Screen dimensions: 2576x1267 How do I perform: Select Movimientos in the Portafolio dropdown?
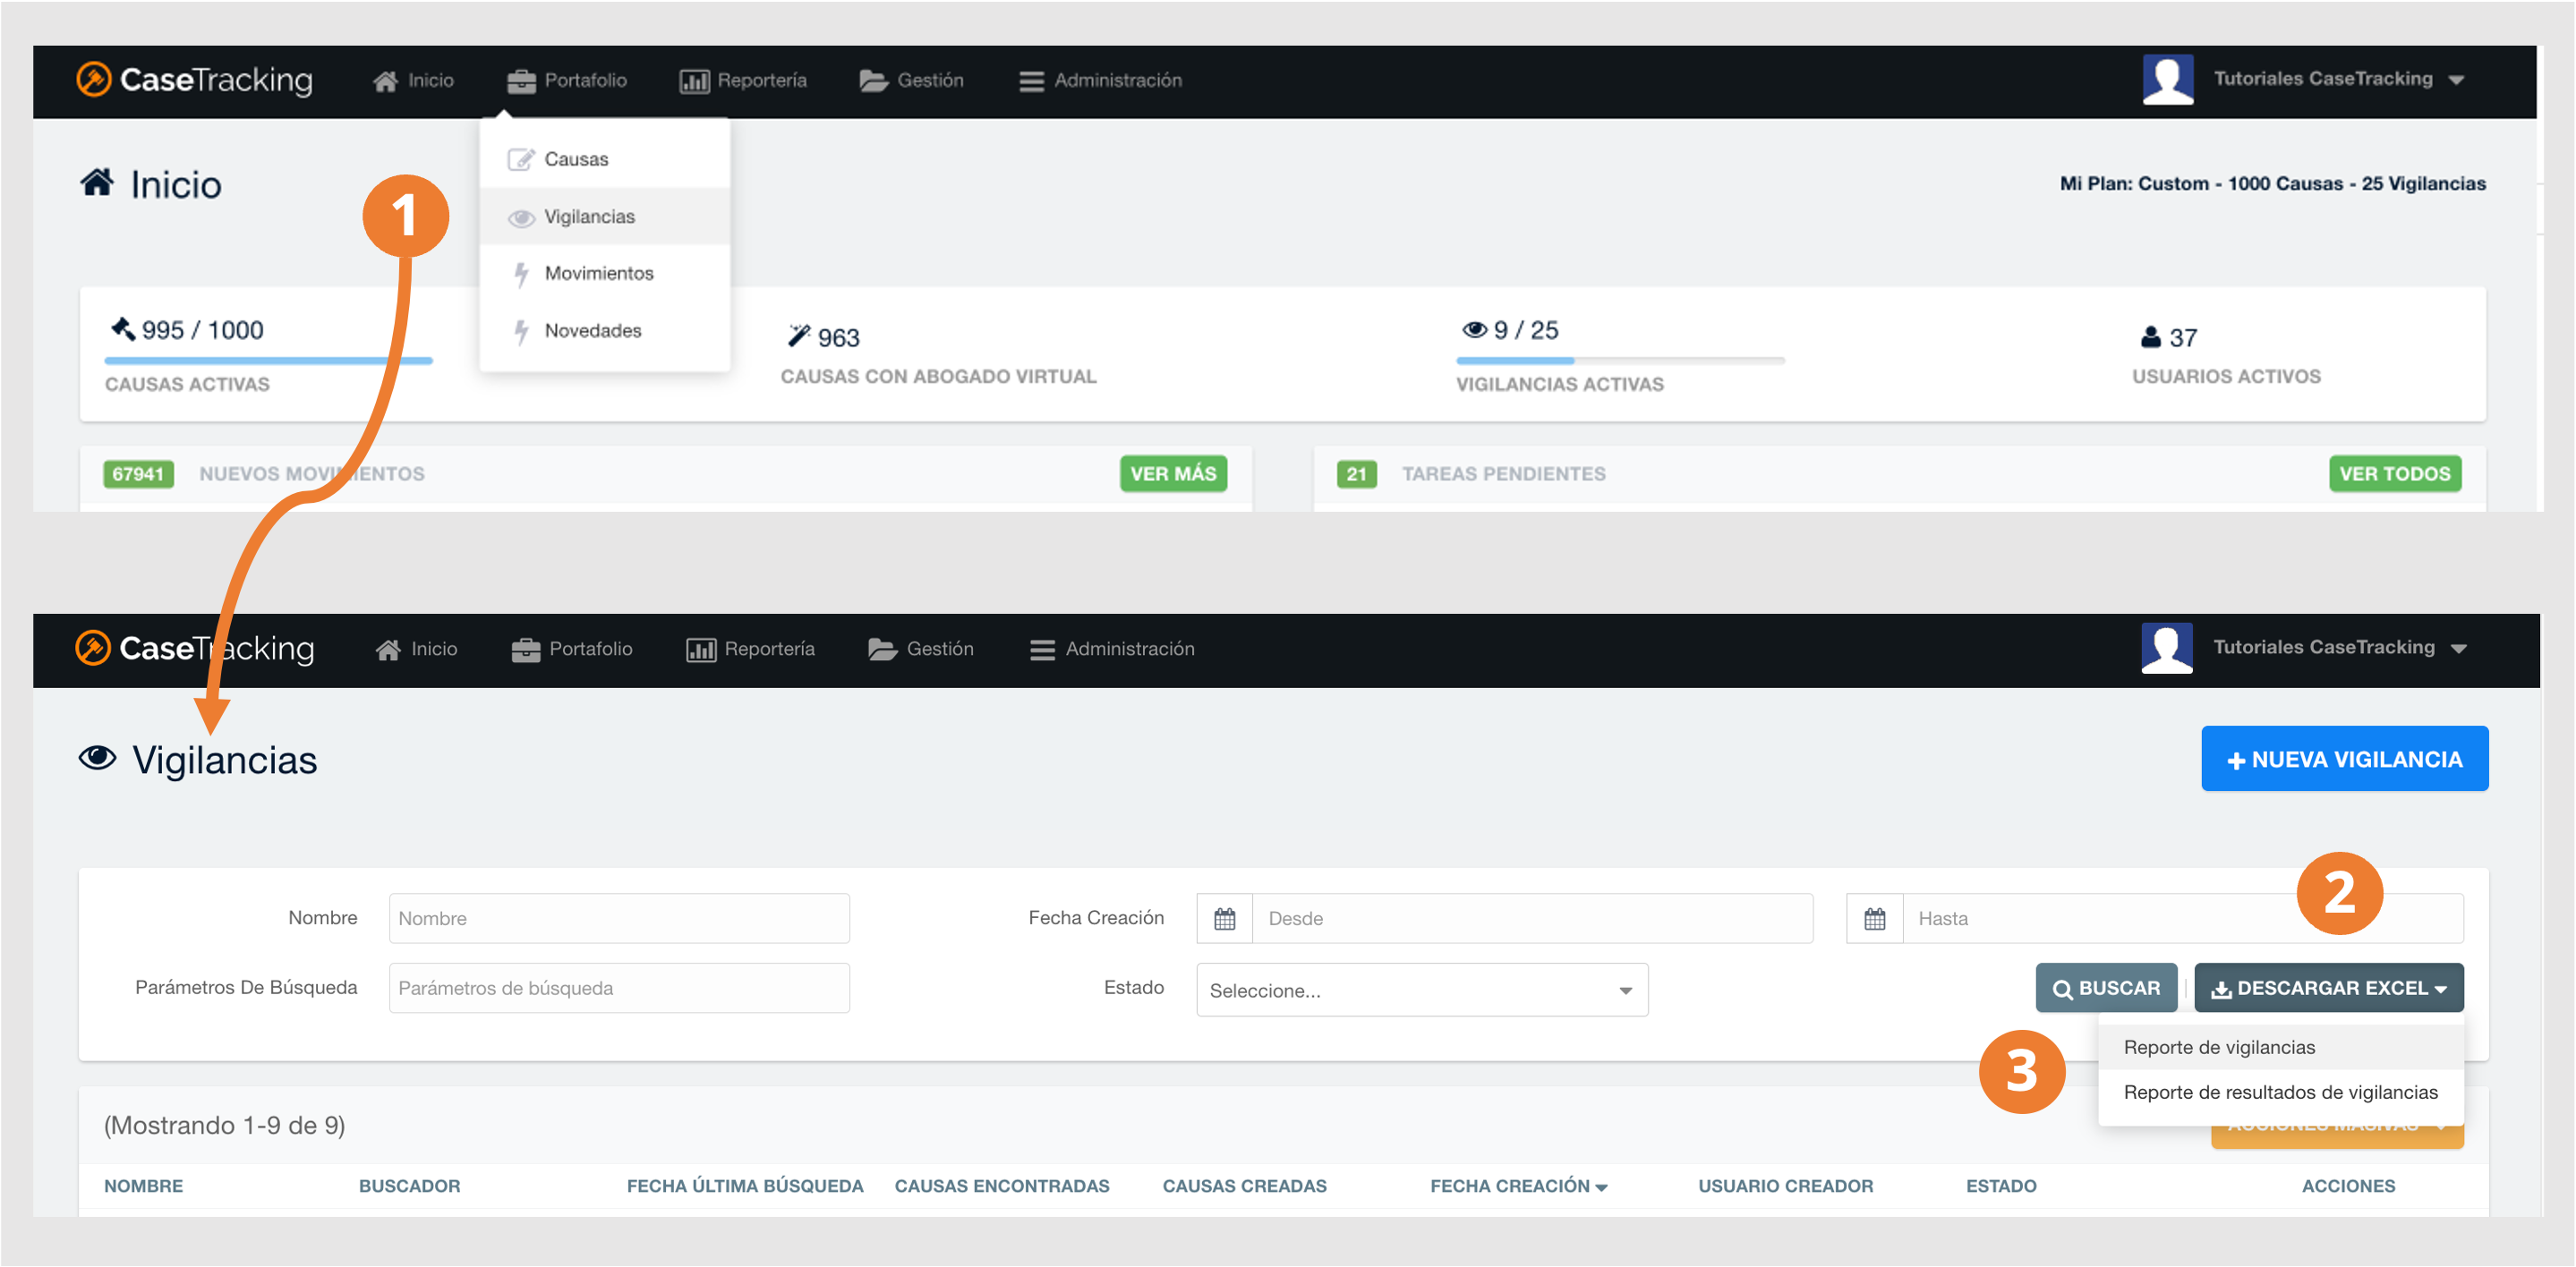598,273
